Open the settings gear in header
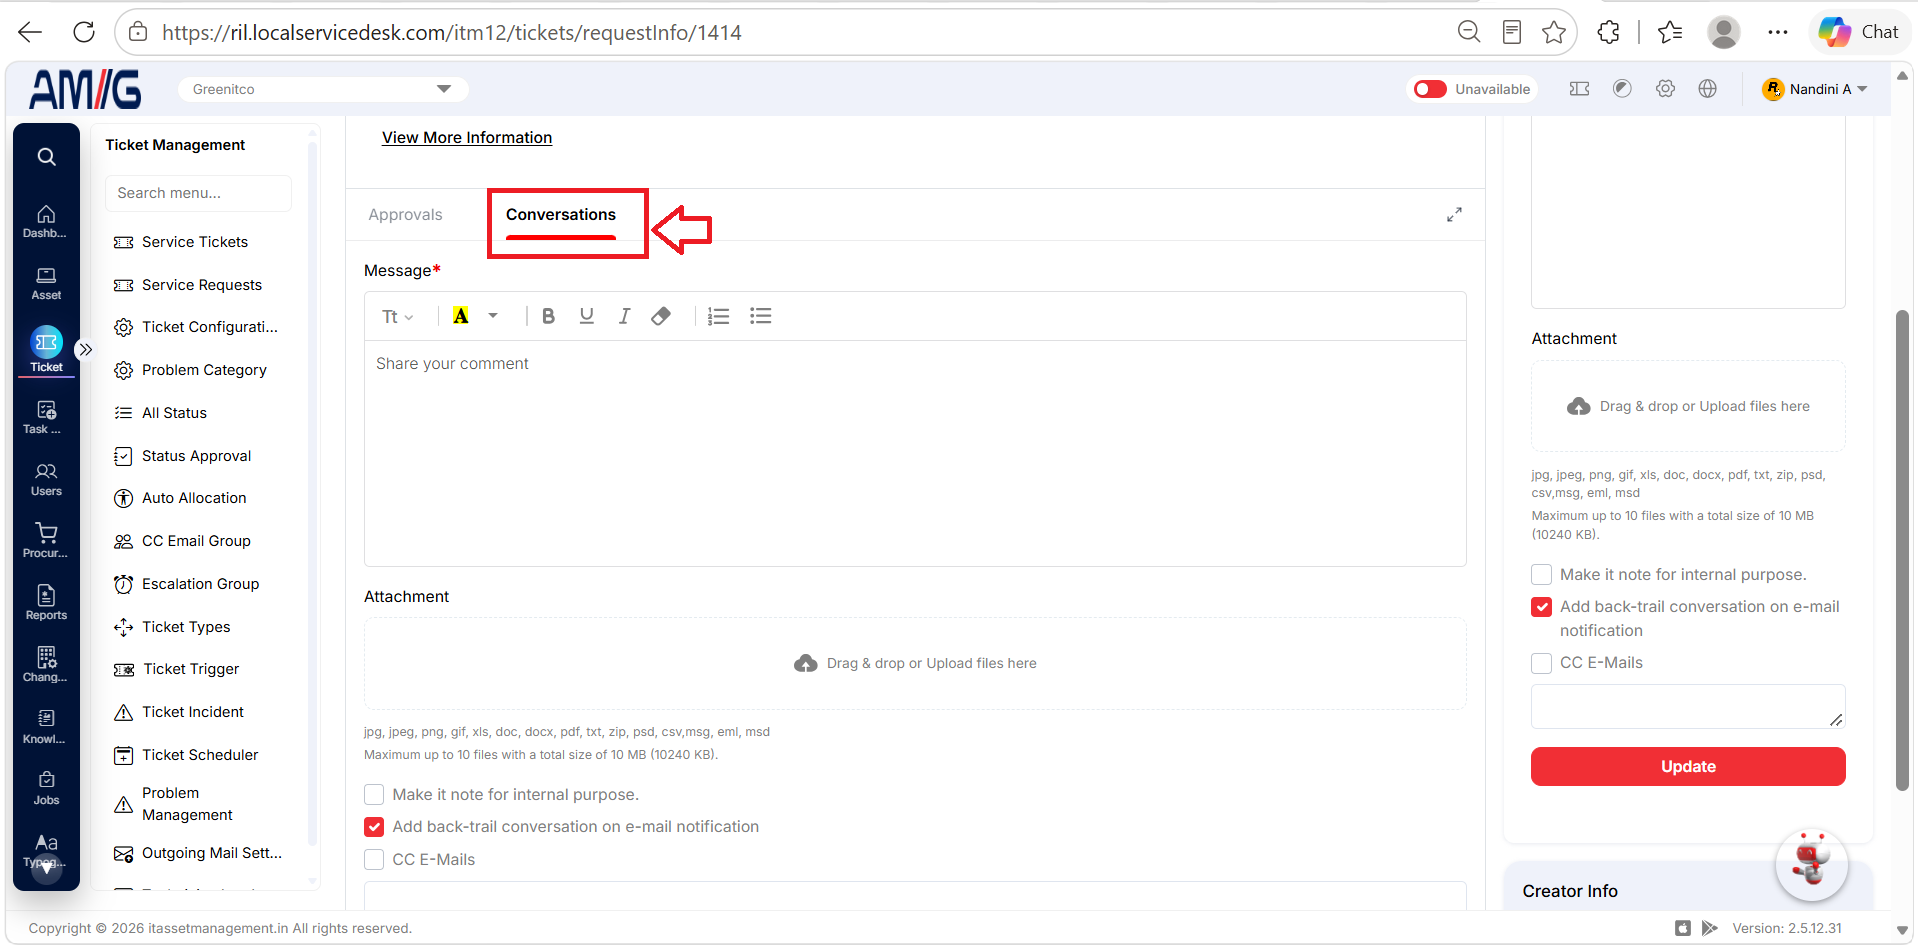 1665,89
